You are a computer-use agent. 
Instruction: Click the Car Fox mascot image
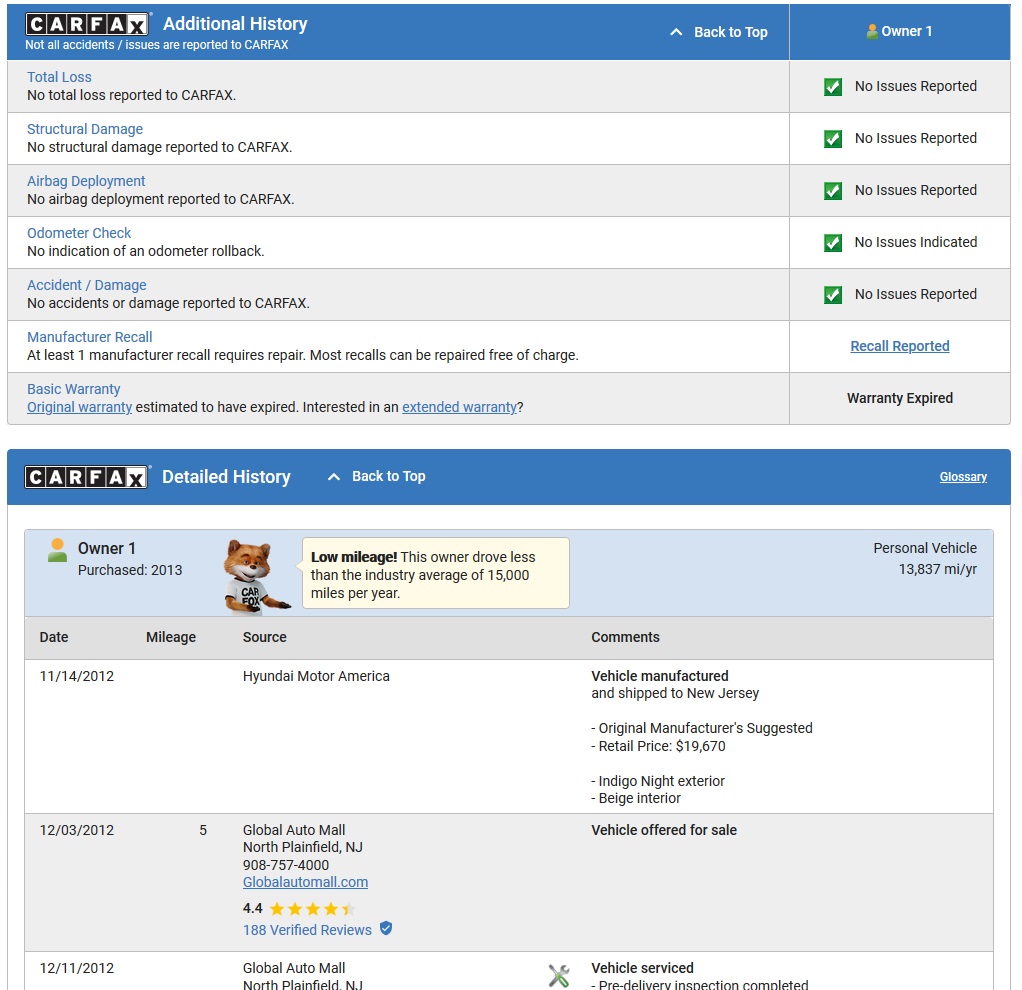(254, 577)
